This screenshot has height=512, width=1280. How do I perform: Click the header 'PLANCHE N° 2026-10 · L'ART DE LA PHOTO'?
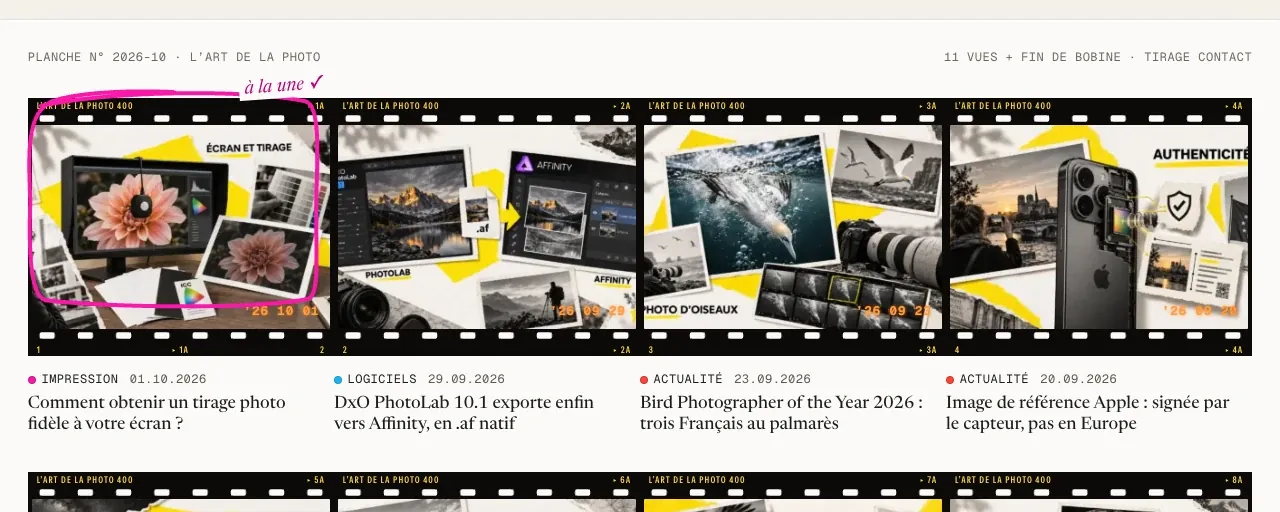[174, 57]
